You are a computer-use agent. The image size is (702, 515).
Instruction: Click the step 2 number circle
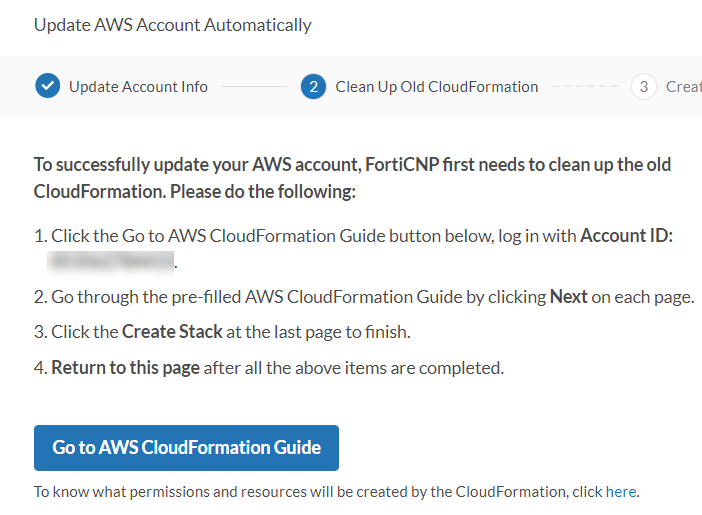click(313, 86)
